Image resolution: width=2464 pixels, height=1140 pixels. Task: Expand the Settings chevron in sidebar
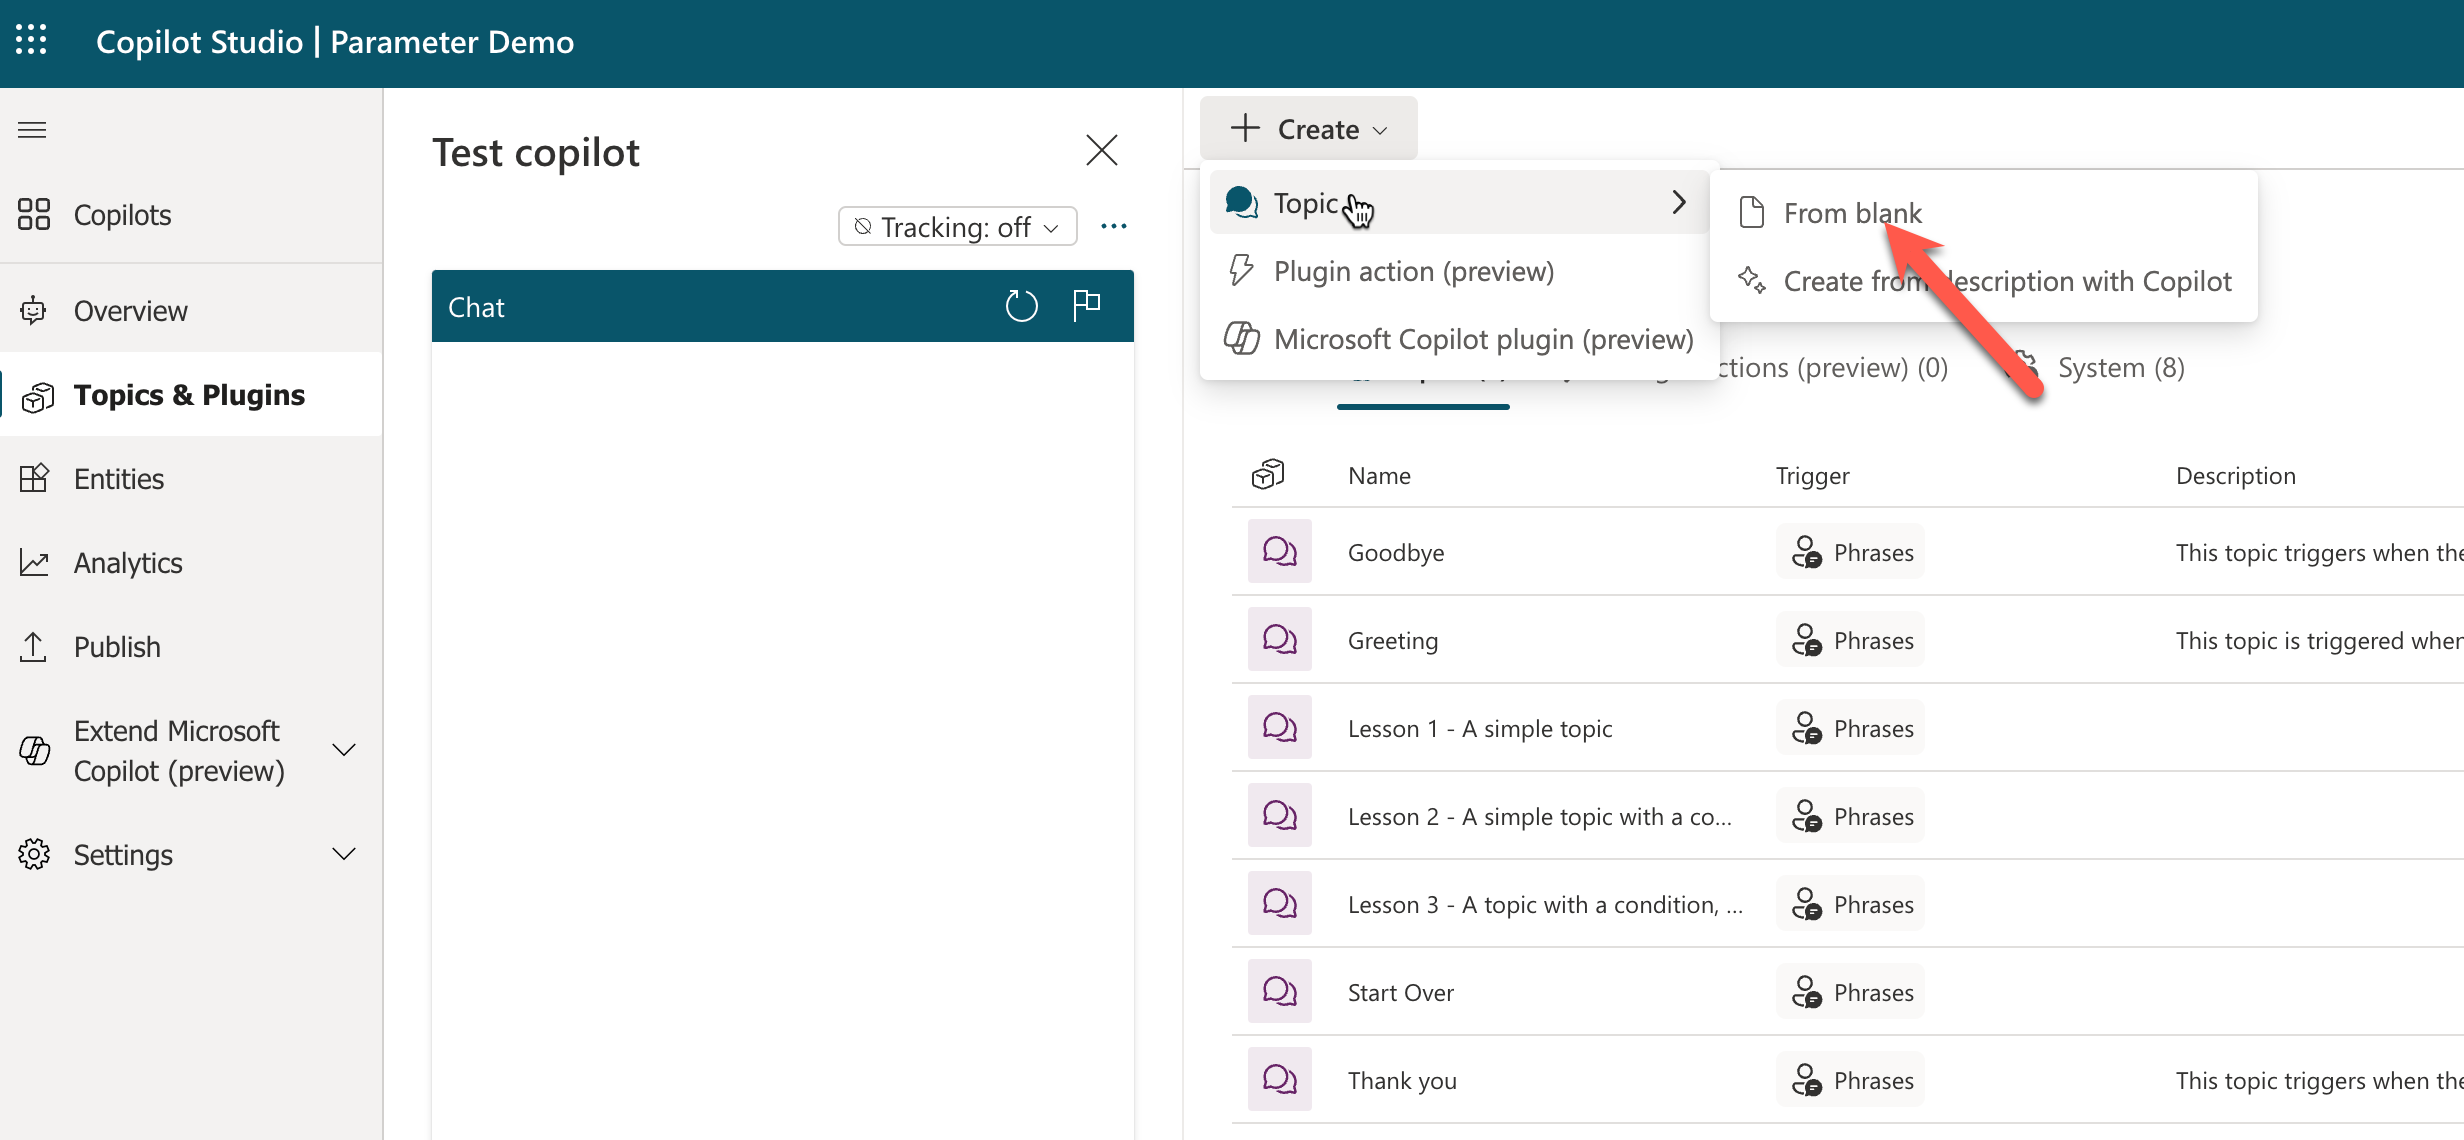point(344,854)
